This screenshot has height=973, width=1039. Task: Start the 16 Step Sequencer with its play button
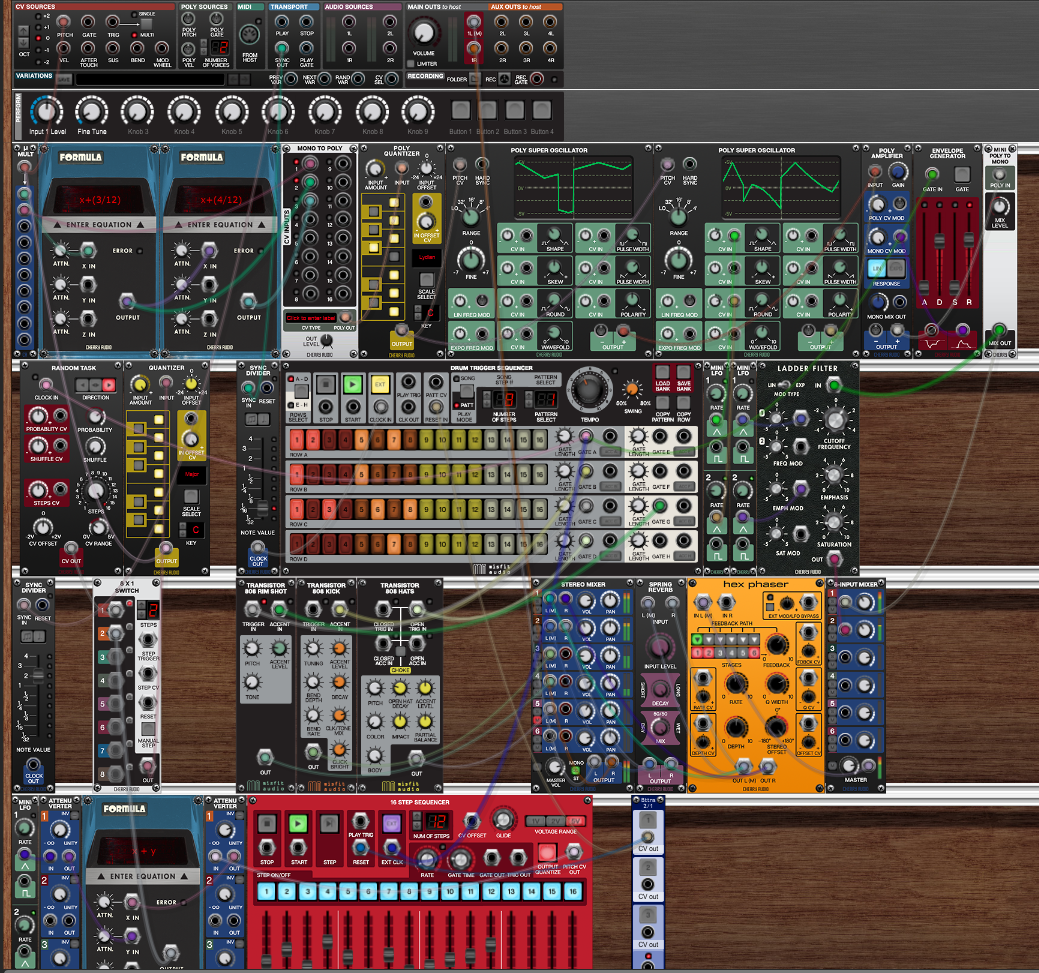(x=298, y=824)
